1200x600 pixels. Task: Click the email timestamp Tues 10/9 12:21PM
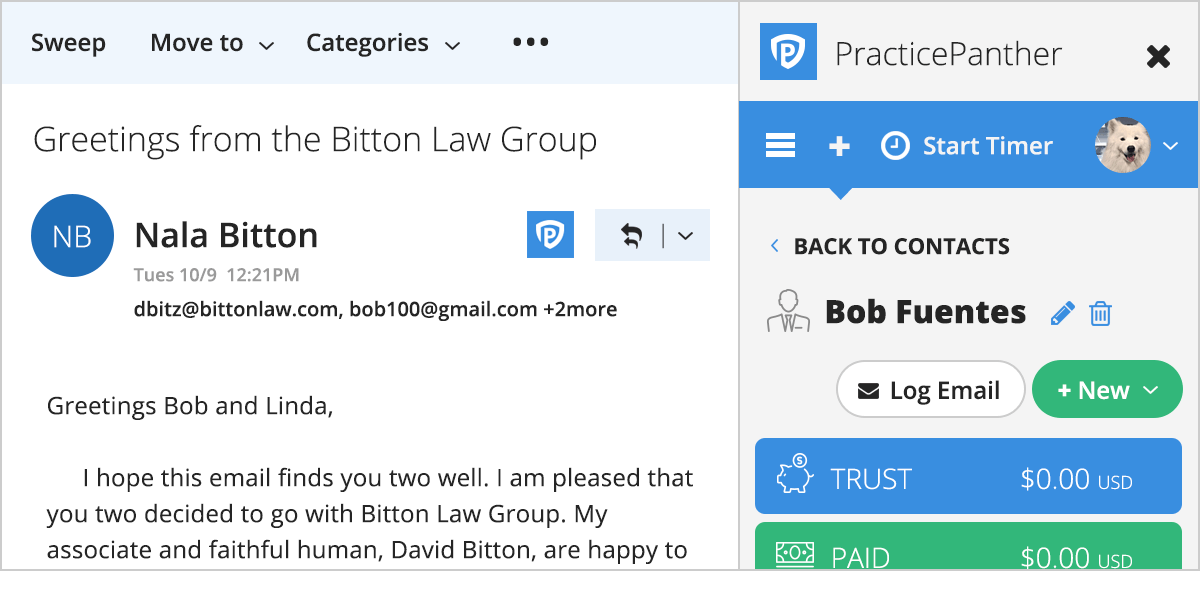click(216, 275)
